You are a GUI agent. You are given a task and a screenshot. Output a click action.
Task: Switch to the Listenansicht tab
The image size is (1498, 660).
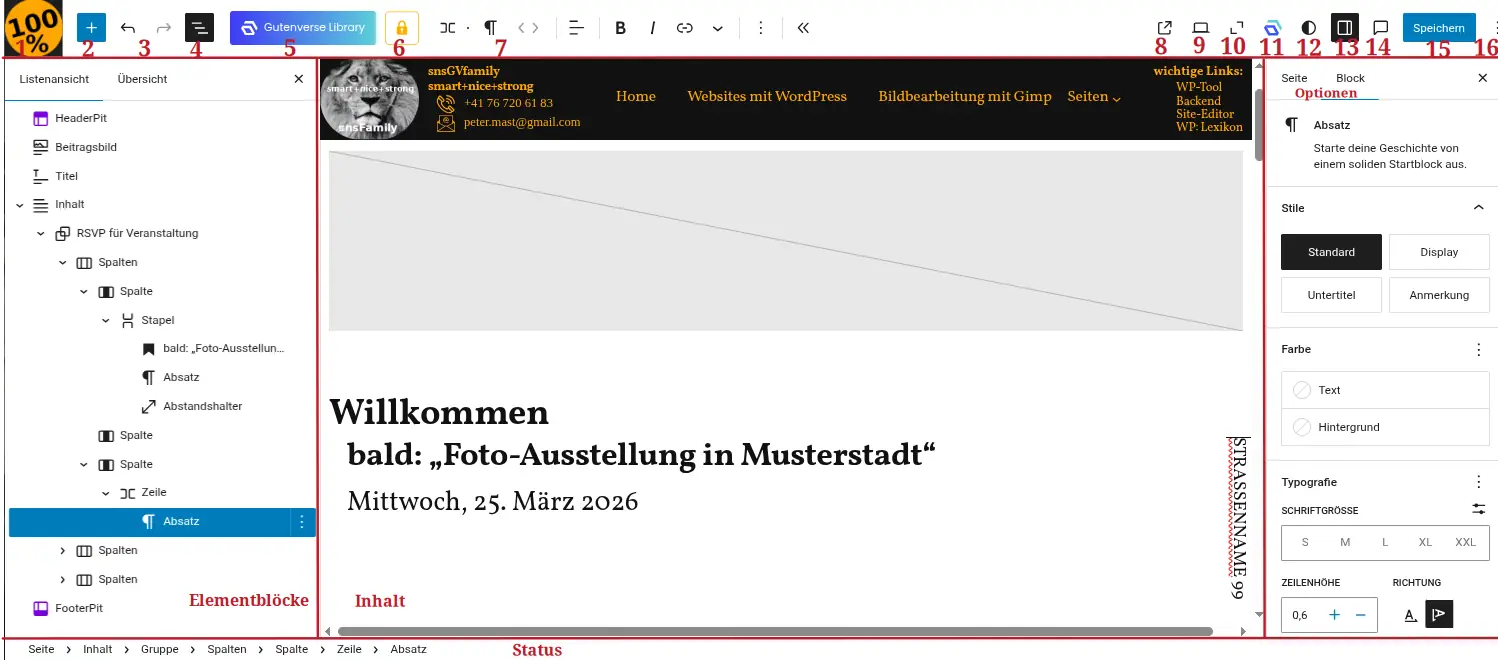(54, 79)
